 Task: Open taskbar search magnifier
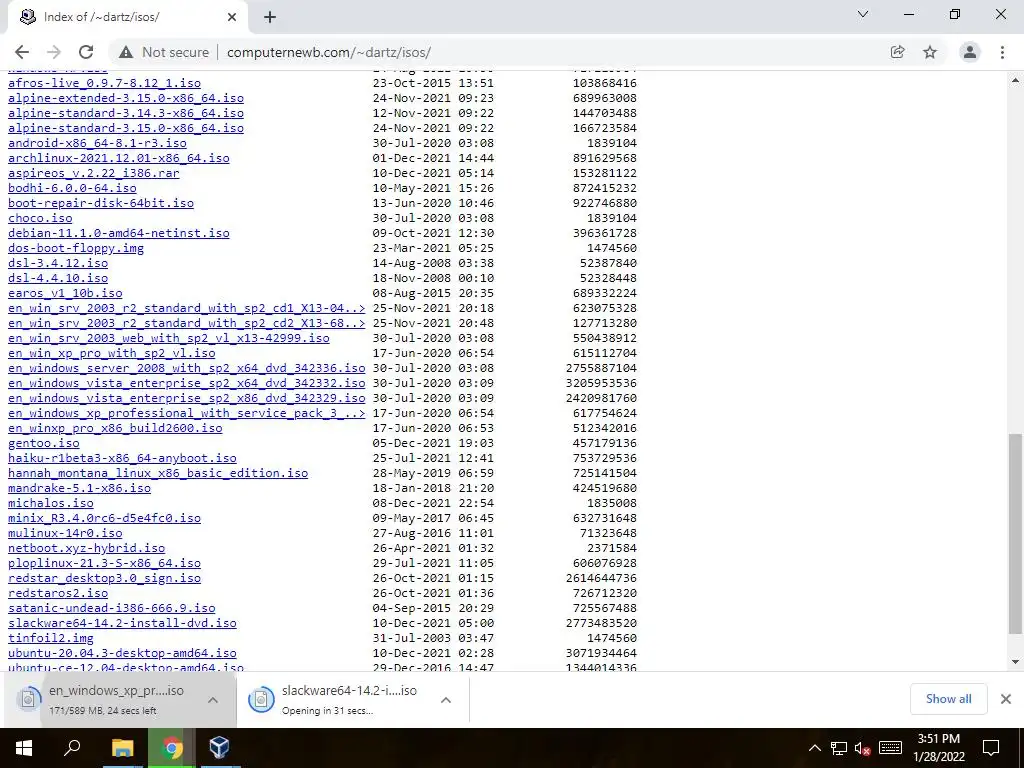click(72, 748)
